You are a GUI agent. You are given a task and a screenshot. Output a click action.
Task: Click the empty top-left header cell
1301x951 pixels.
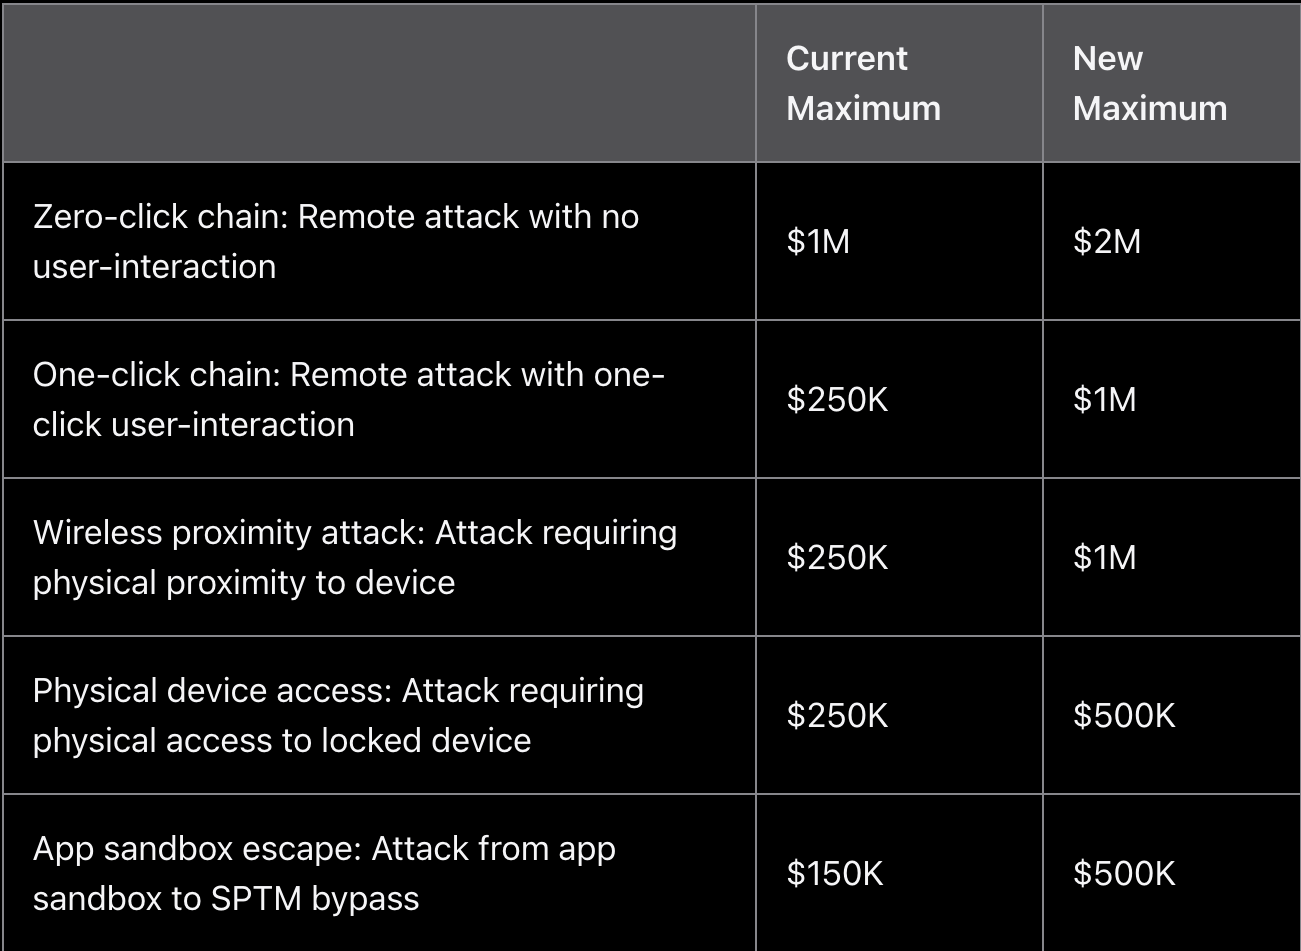(379, 83)
